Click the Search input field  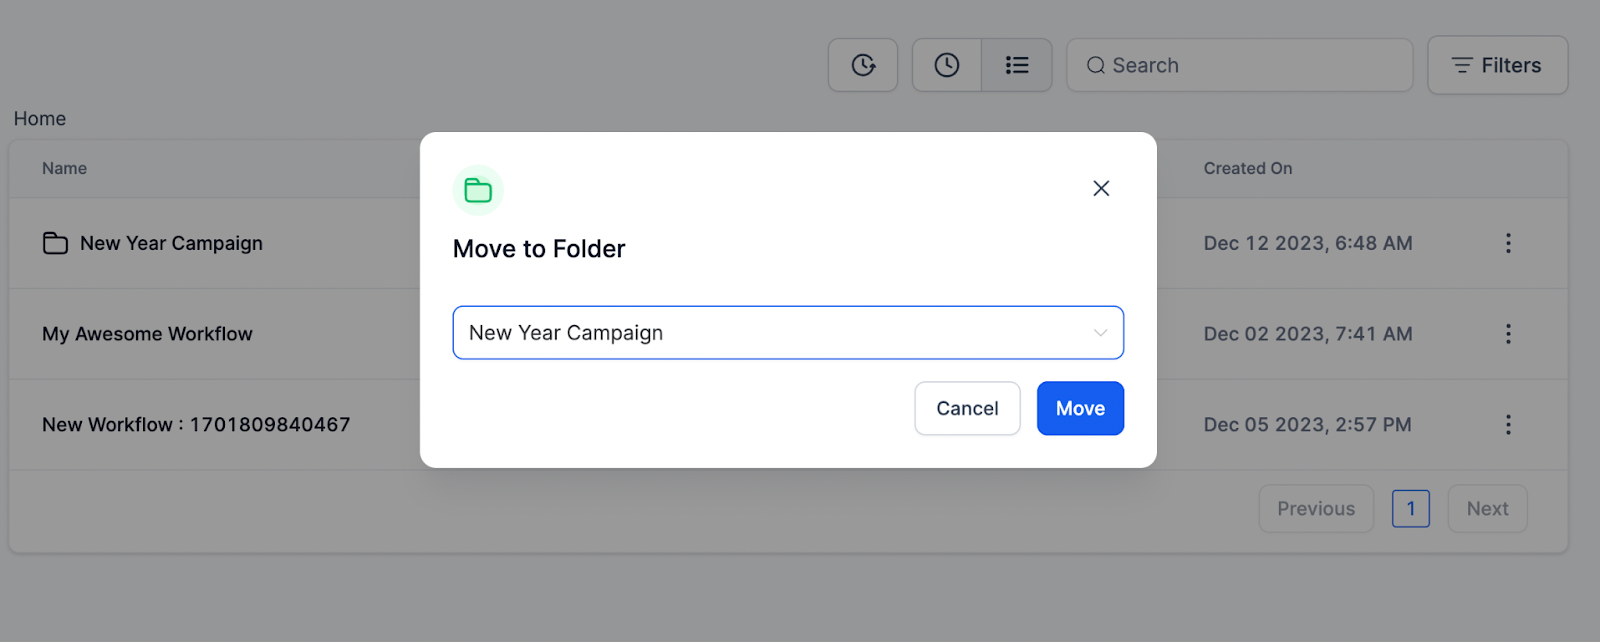[1240, 65]
